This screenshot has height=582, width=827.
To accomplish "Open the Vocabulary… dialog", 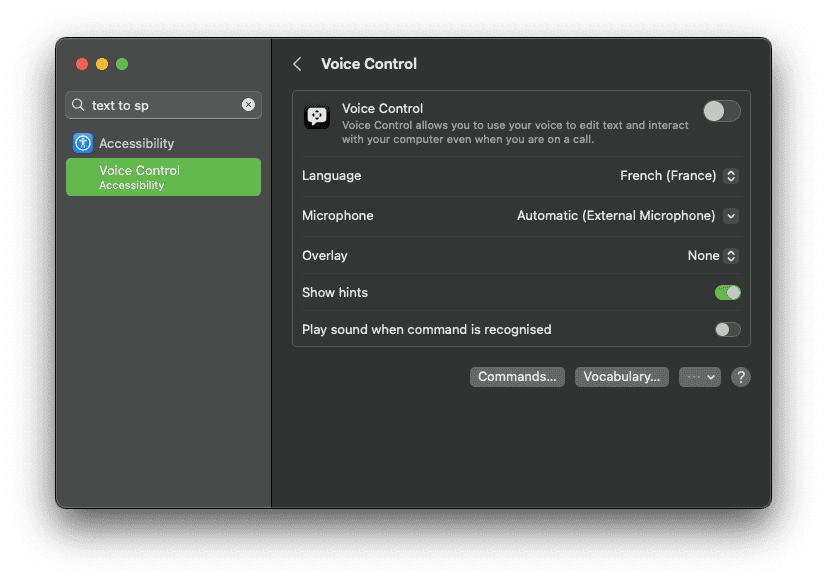I will (x=621, y=377).
